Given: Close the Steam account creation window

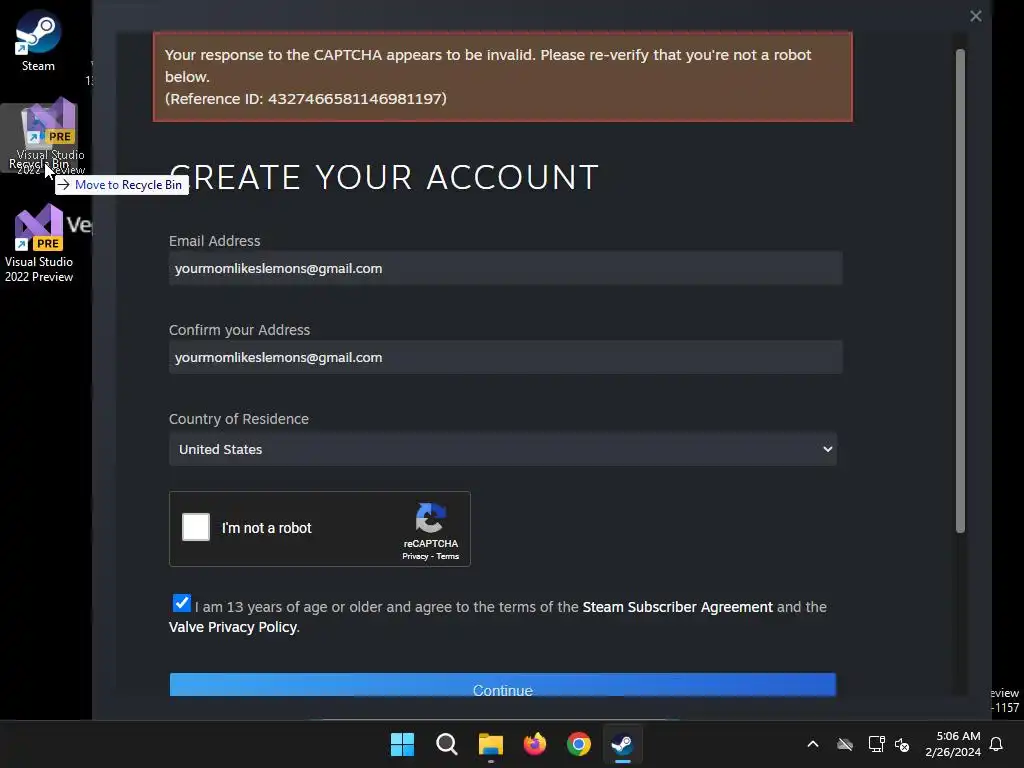Looking at the screenshot, I should coord(976,16).
